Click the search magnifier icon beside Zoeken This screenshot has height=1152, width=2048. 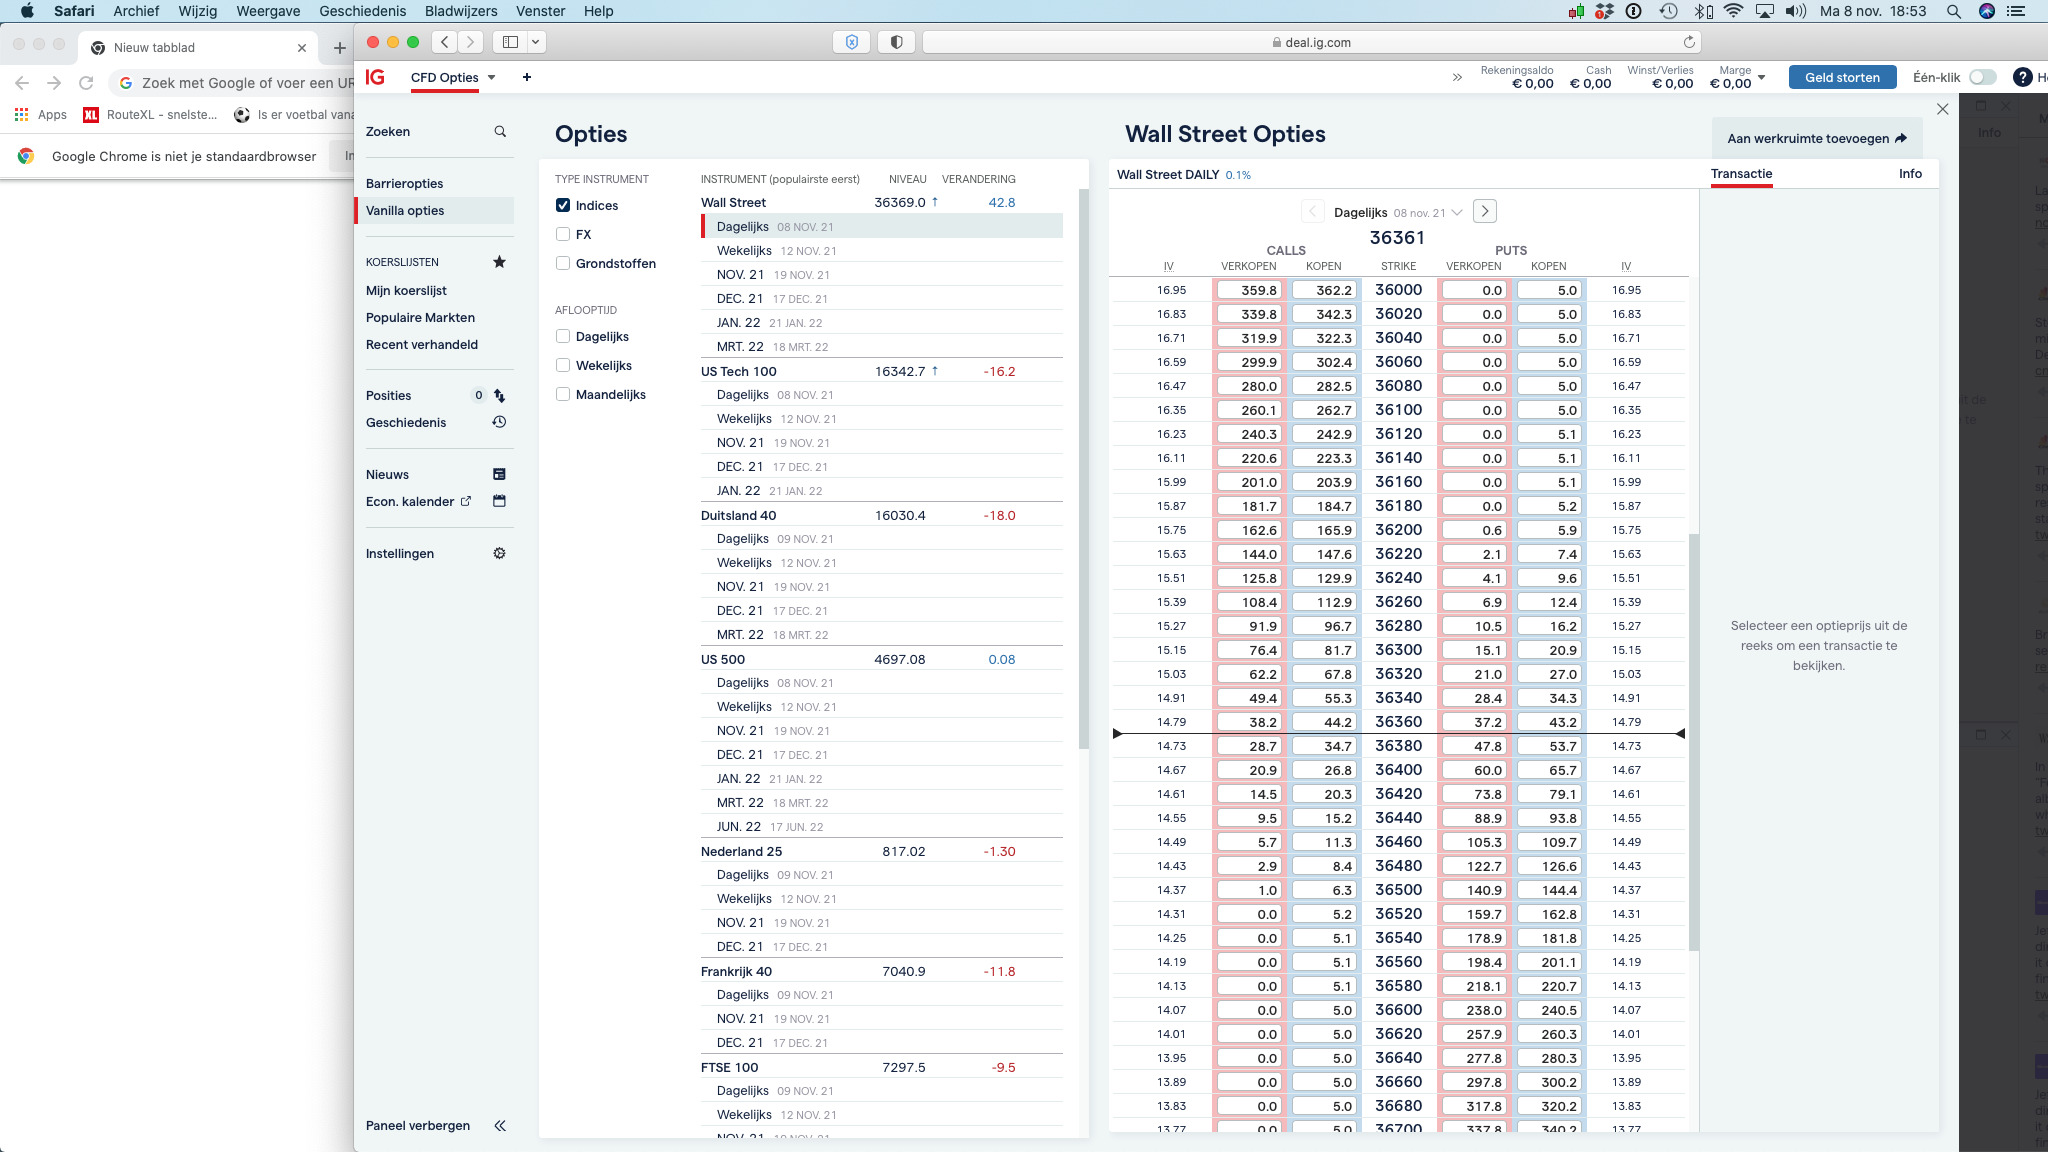point(500,131)
